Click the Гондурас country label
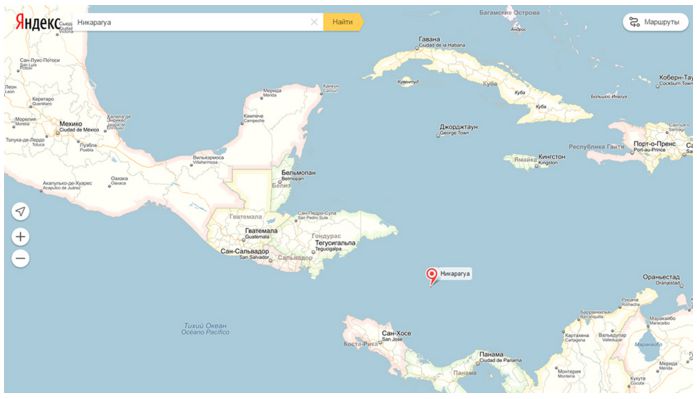 point(326,236)
